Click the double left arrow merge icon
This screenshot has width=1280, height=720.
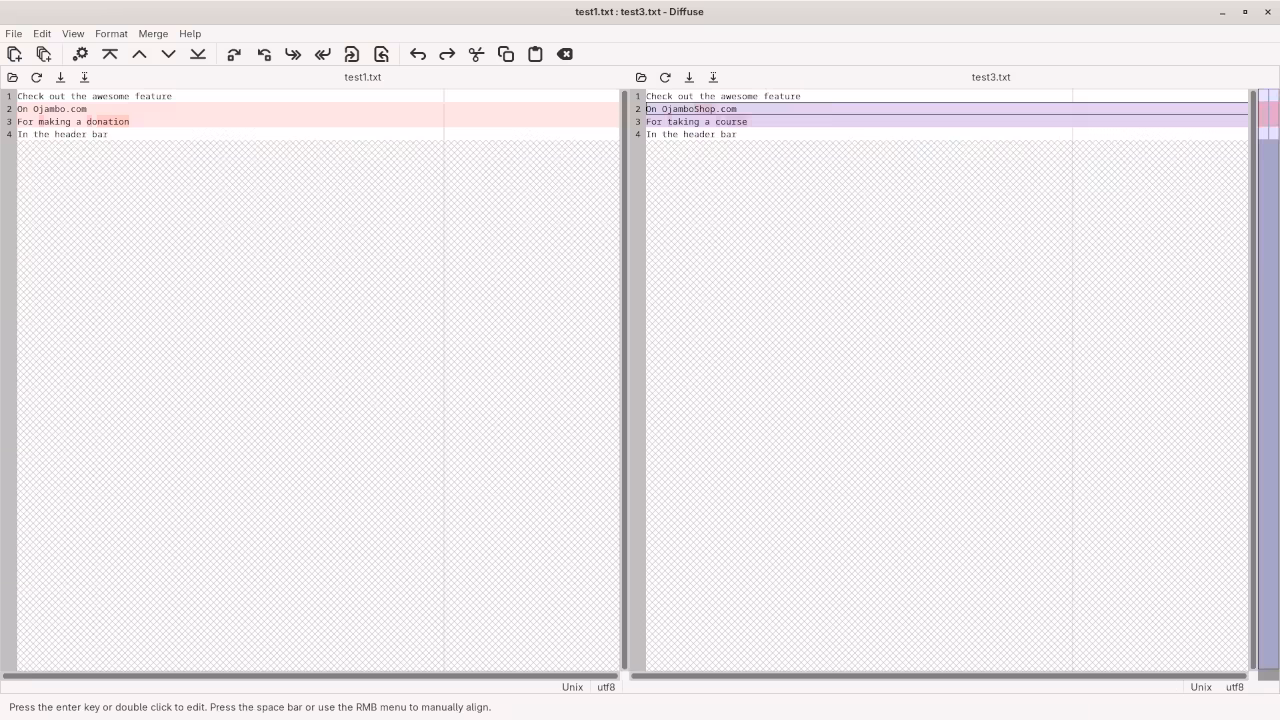(x=322, y=54)
